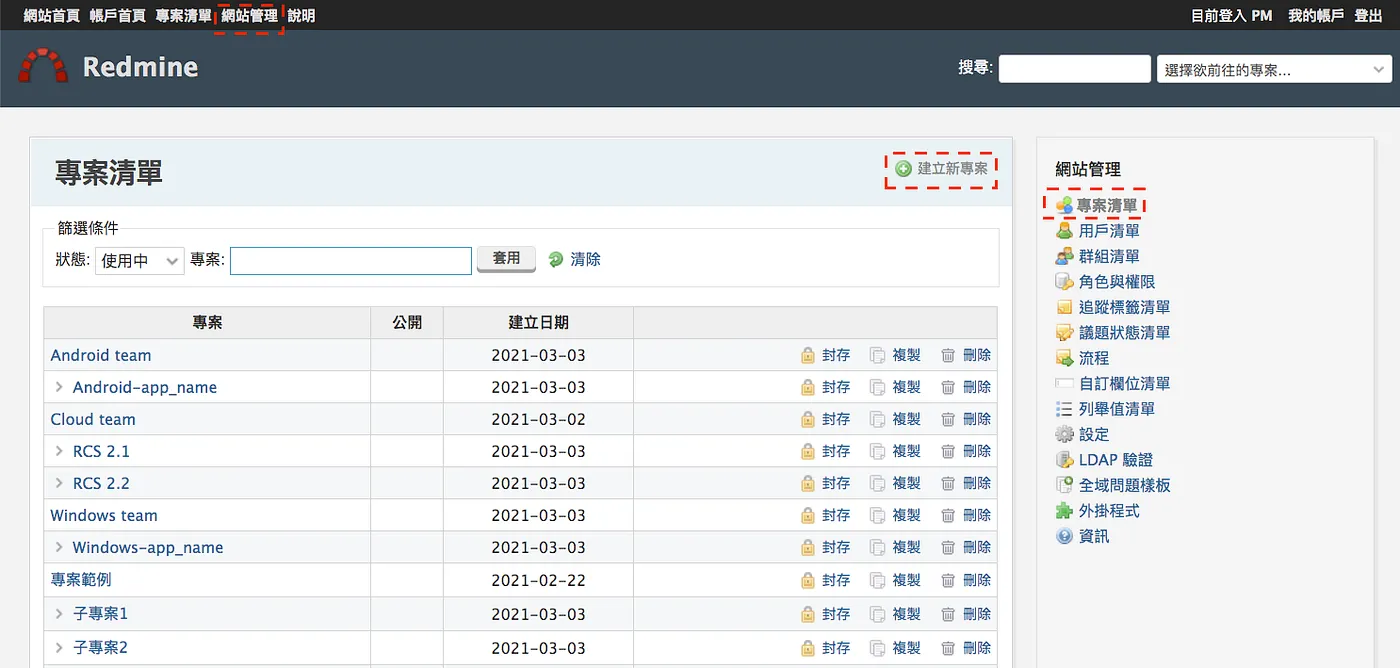Open 說明 help menu item
The image size is (1400, 668).
301,16
